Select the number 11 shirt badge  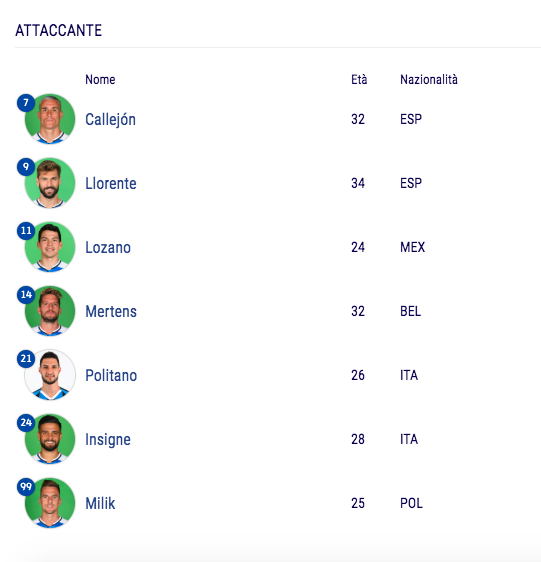[26, 231]
